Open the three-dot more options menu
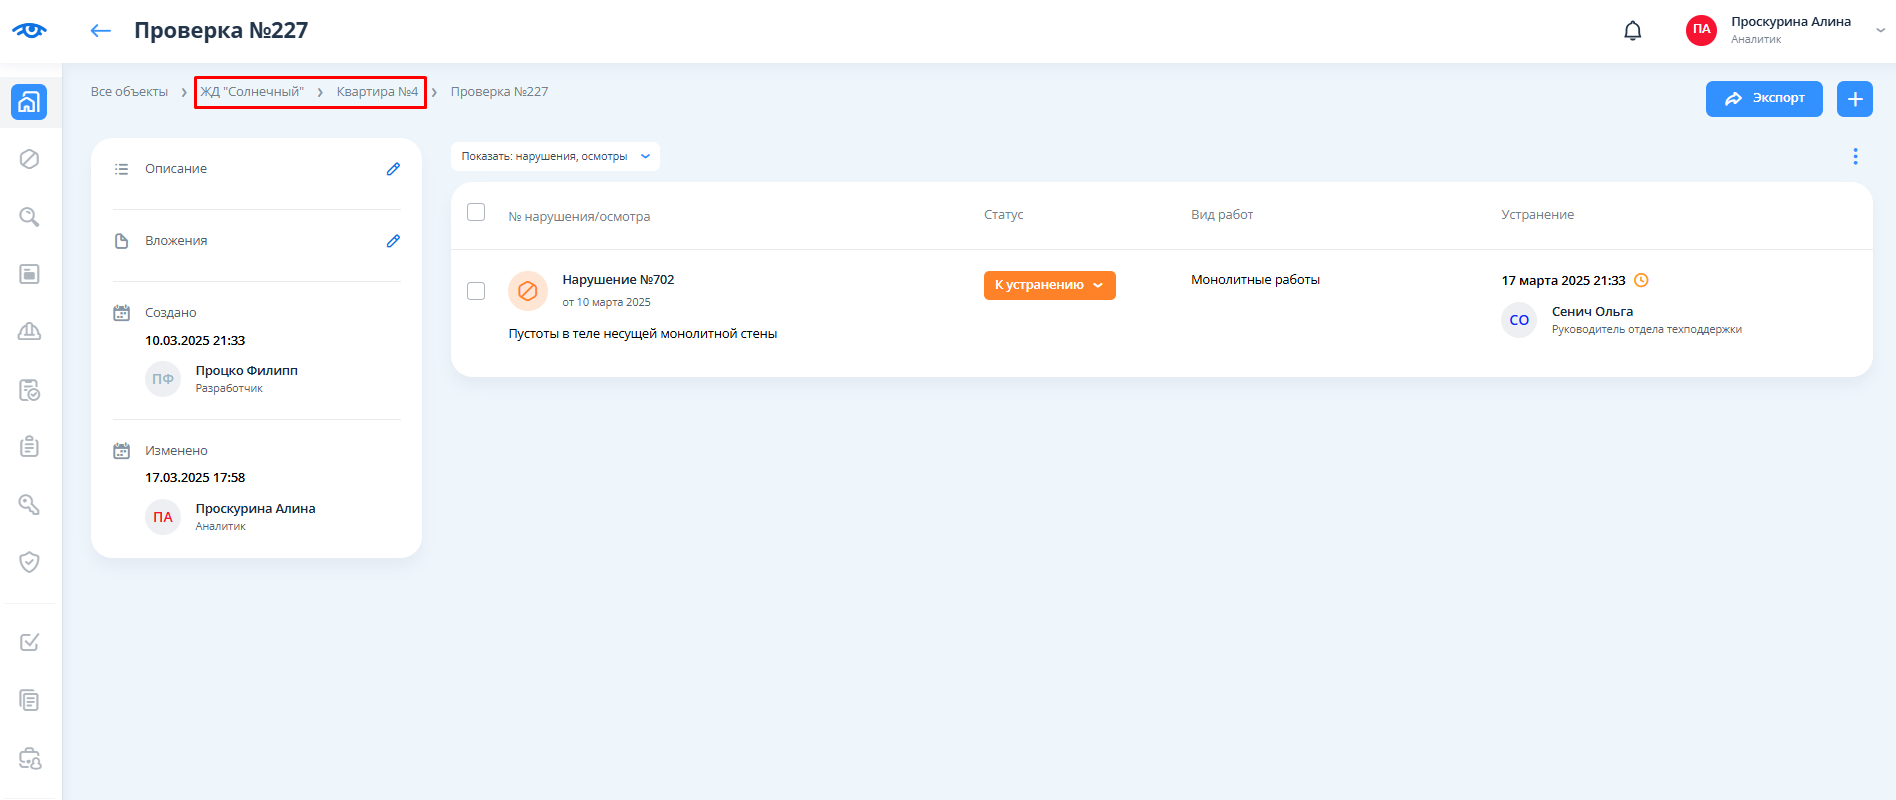This screenshot has height=800, width=1896. (1855, 156)
